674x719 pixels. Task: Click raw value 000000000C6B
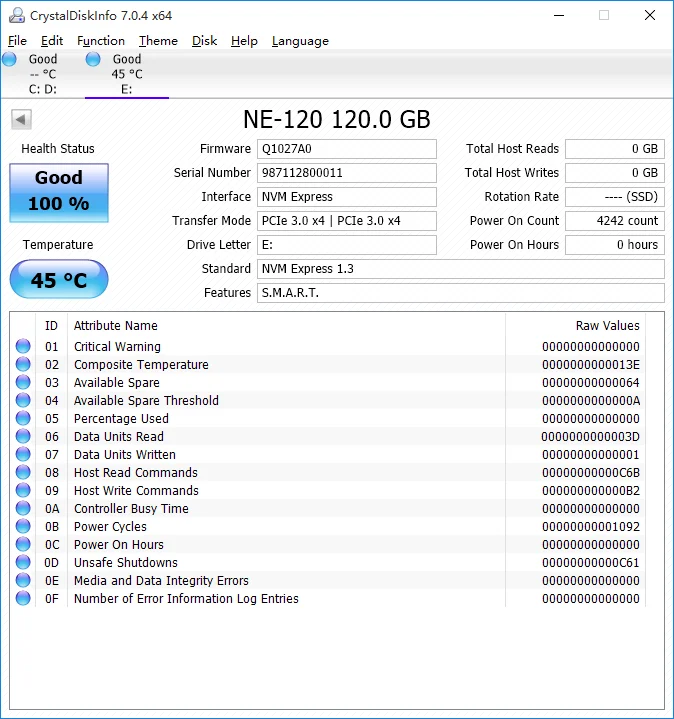591,472
